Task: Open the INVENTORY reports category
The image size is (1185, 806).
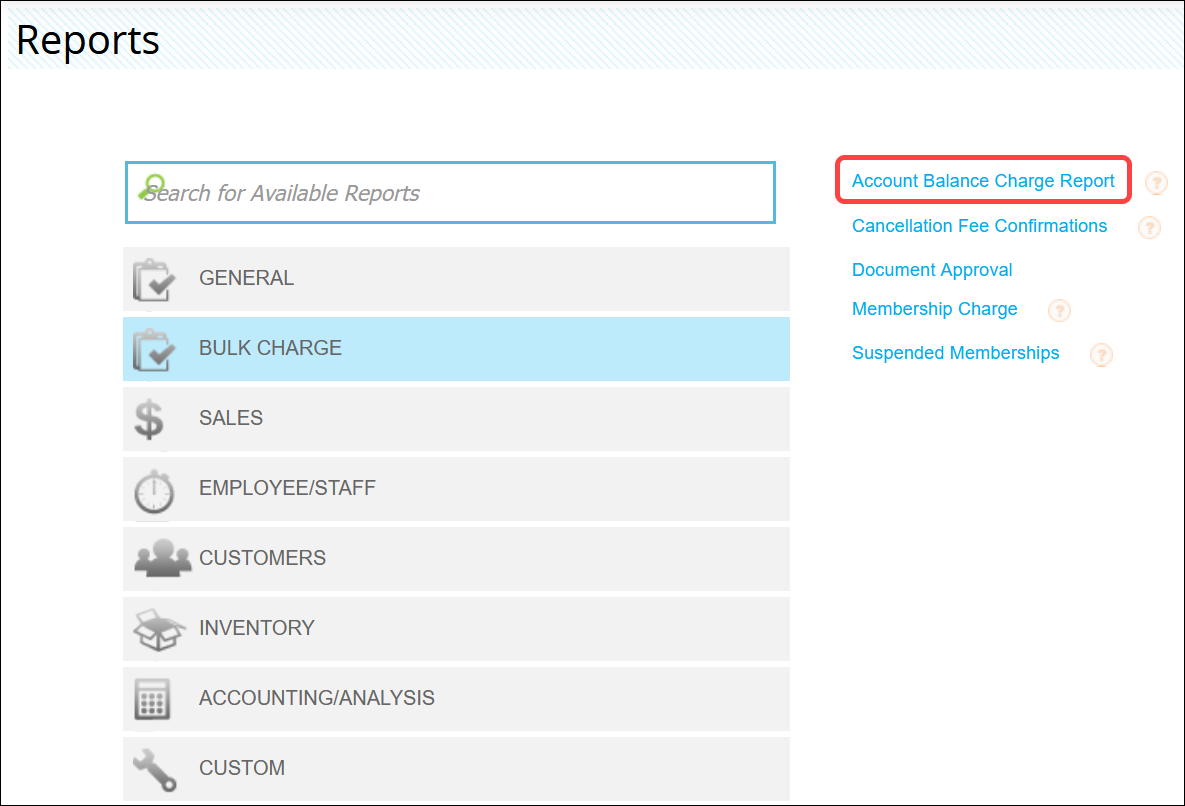Action: tap(456, 629)
